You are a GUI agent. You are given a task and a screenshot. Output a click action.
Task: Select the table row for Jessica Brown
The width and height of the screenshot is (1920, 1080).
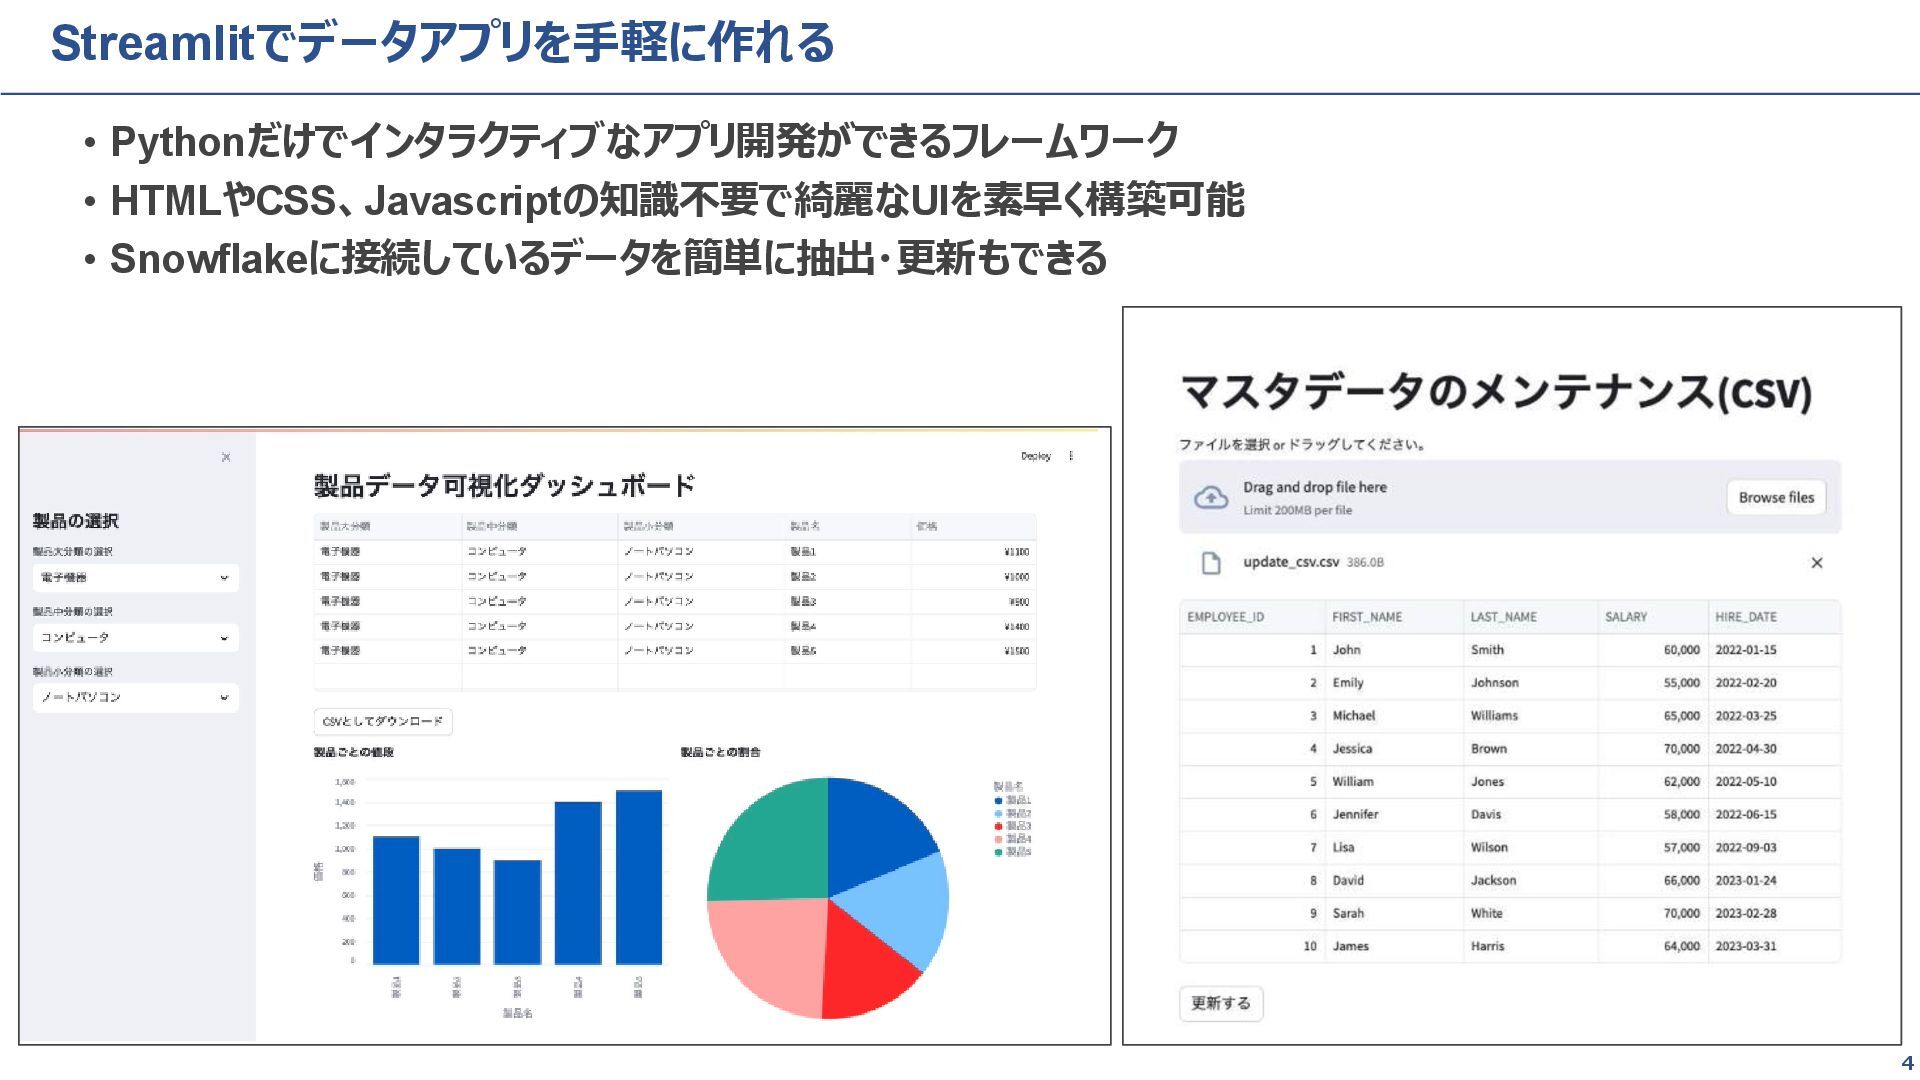click(1508, 749)
